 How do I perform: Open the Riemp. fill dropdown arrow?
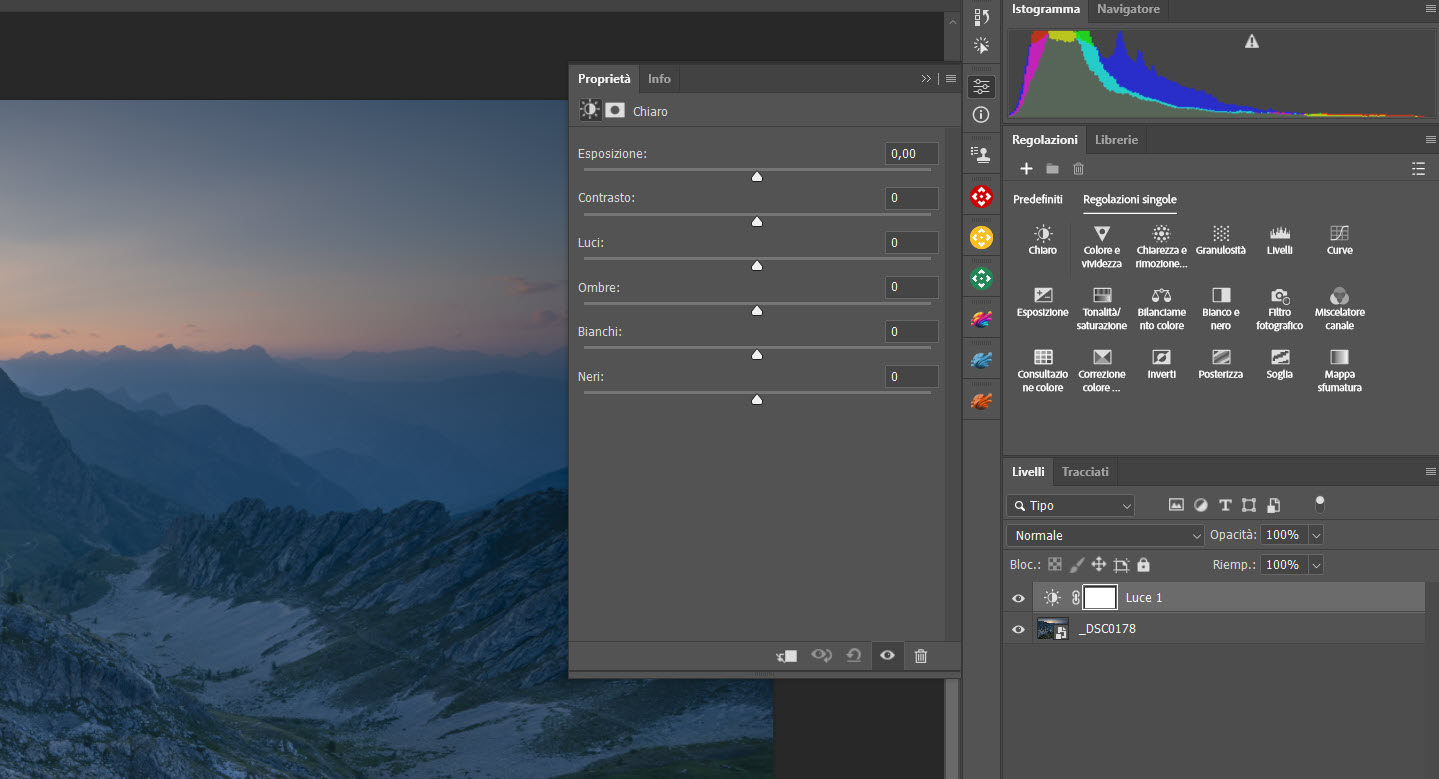(1316, 565)
